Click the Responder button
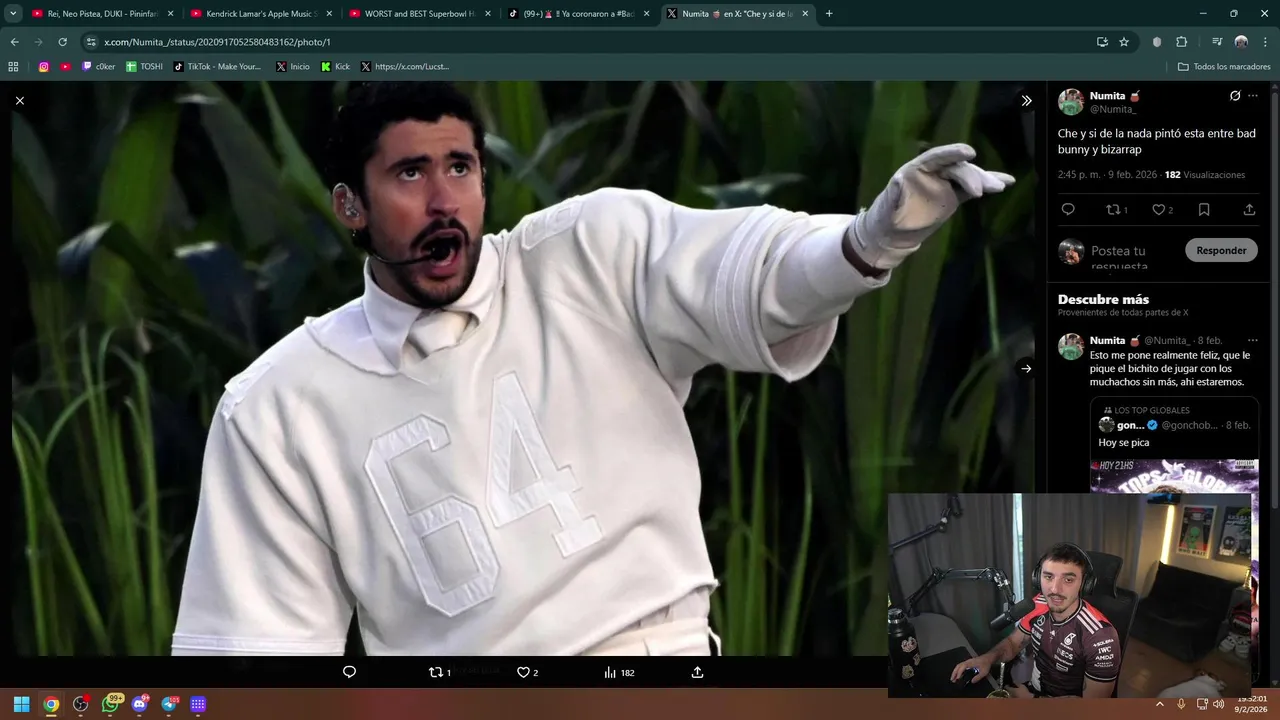 tap(1221, 250)
